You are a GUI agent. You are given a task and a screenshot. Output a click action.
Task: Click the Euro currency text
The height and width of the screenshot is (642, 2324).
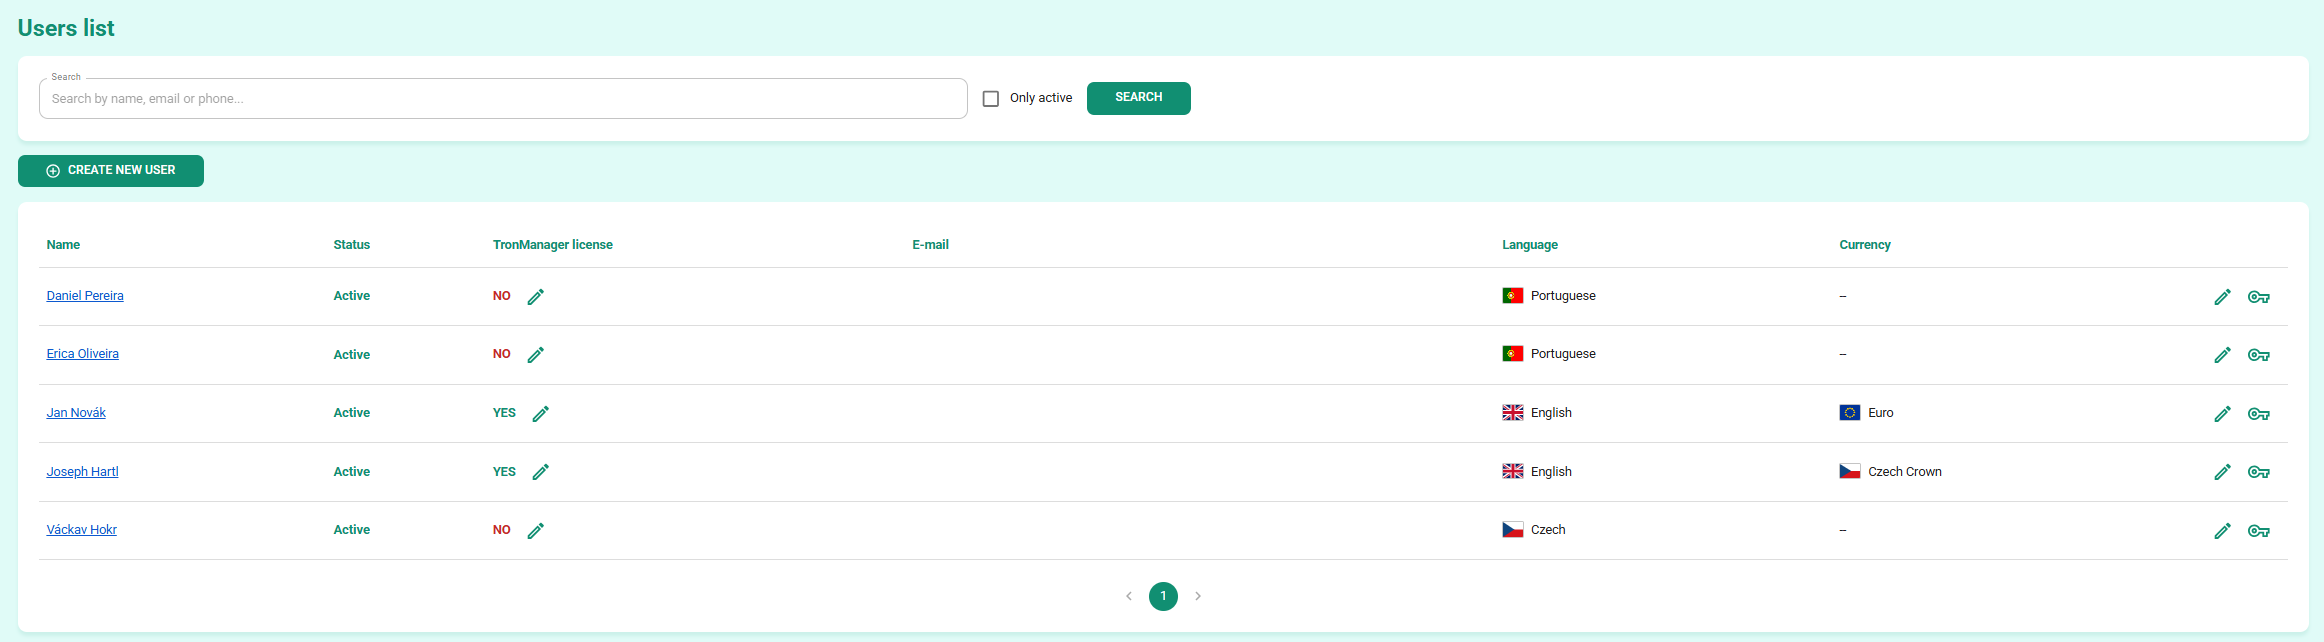pos(1881,413)
